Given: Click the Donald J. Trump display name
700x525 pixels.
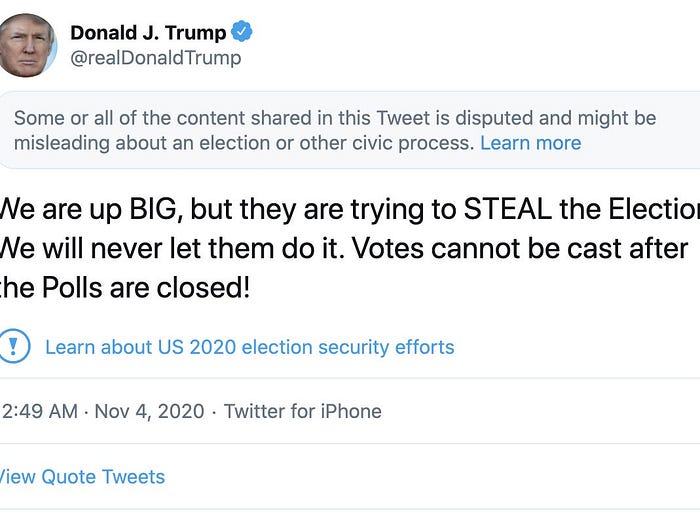Looking at the screenshot, I should [148, 33].
